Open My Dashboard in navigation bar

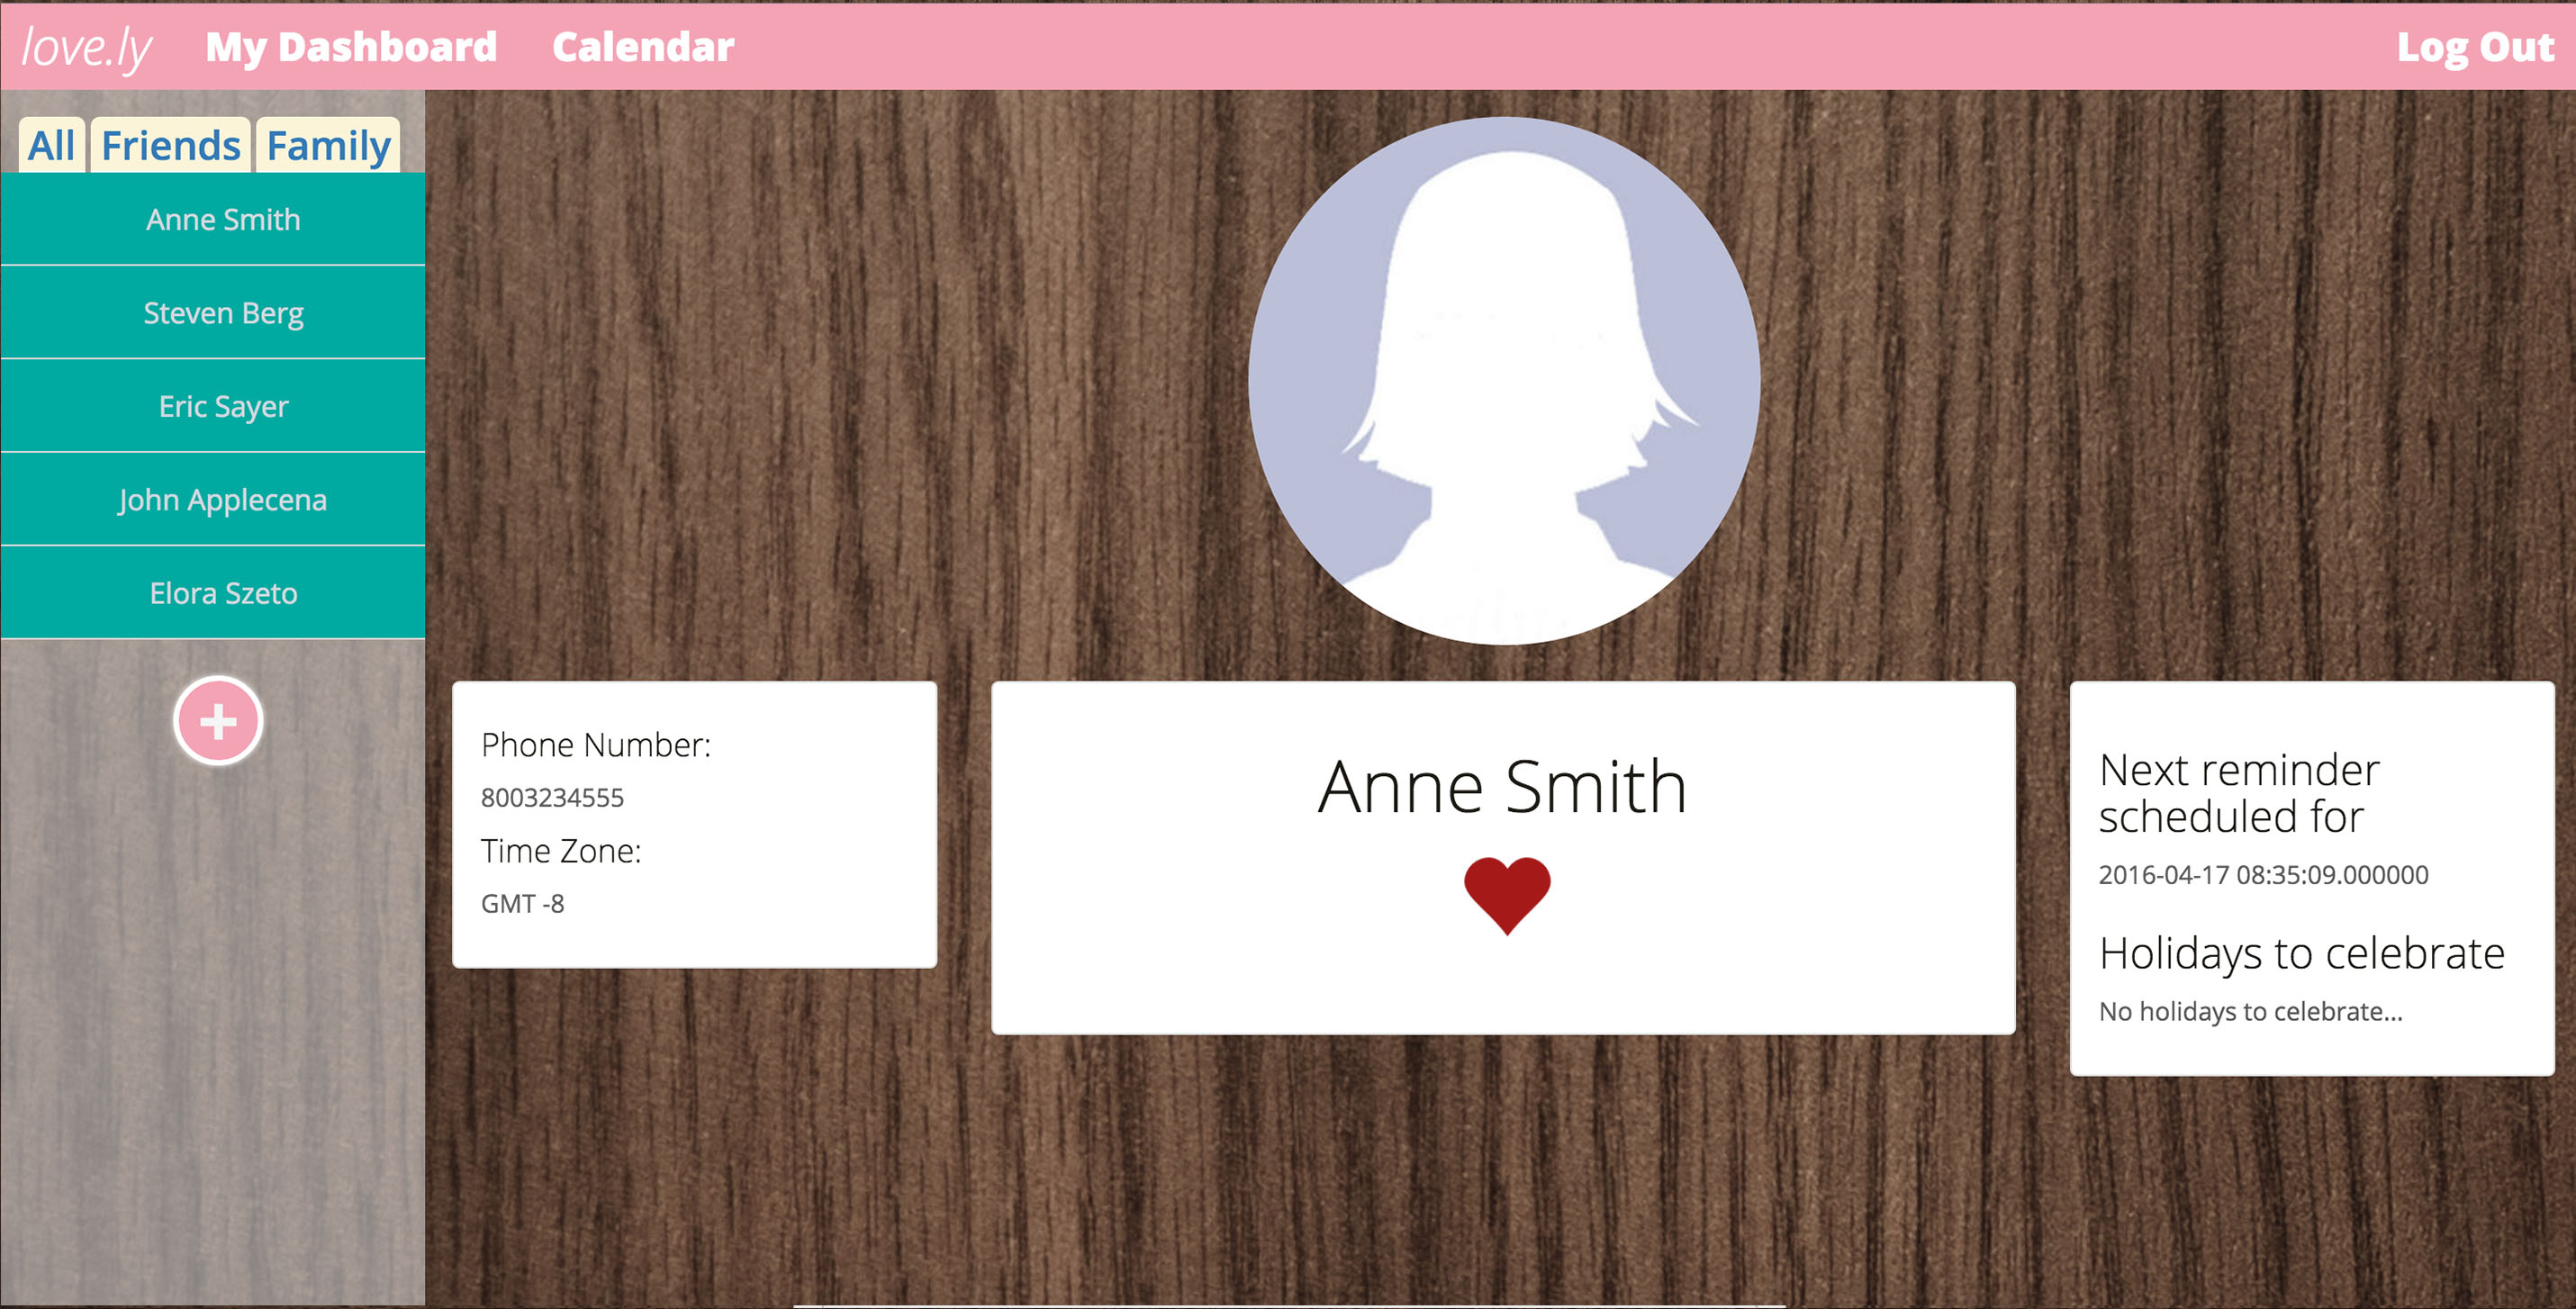tap(351, 47)
